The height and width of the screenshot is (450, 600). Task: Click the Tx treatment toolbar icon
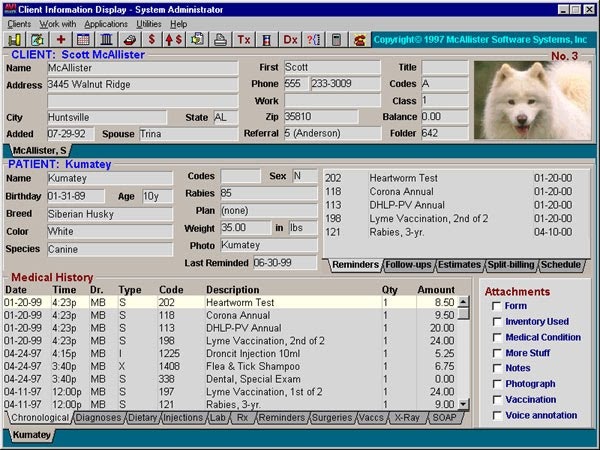(244, 40)
